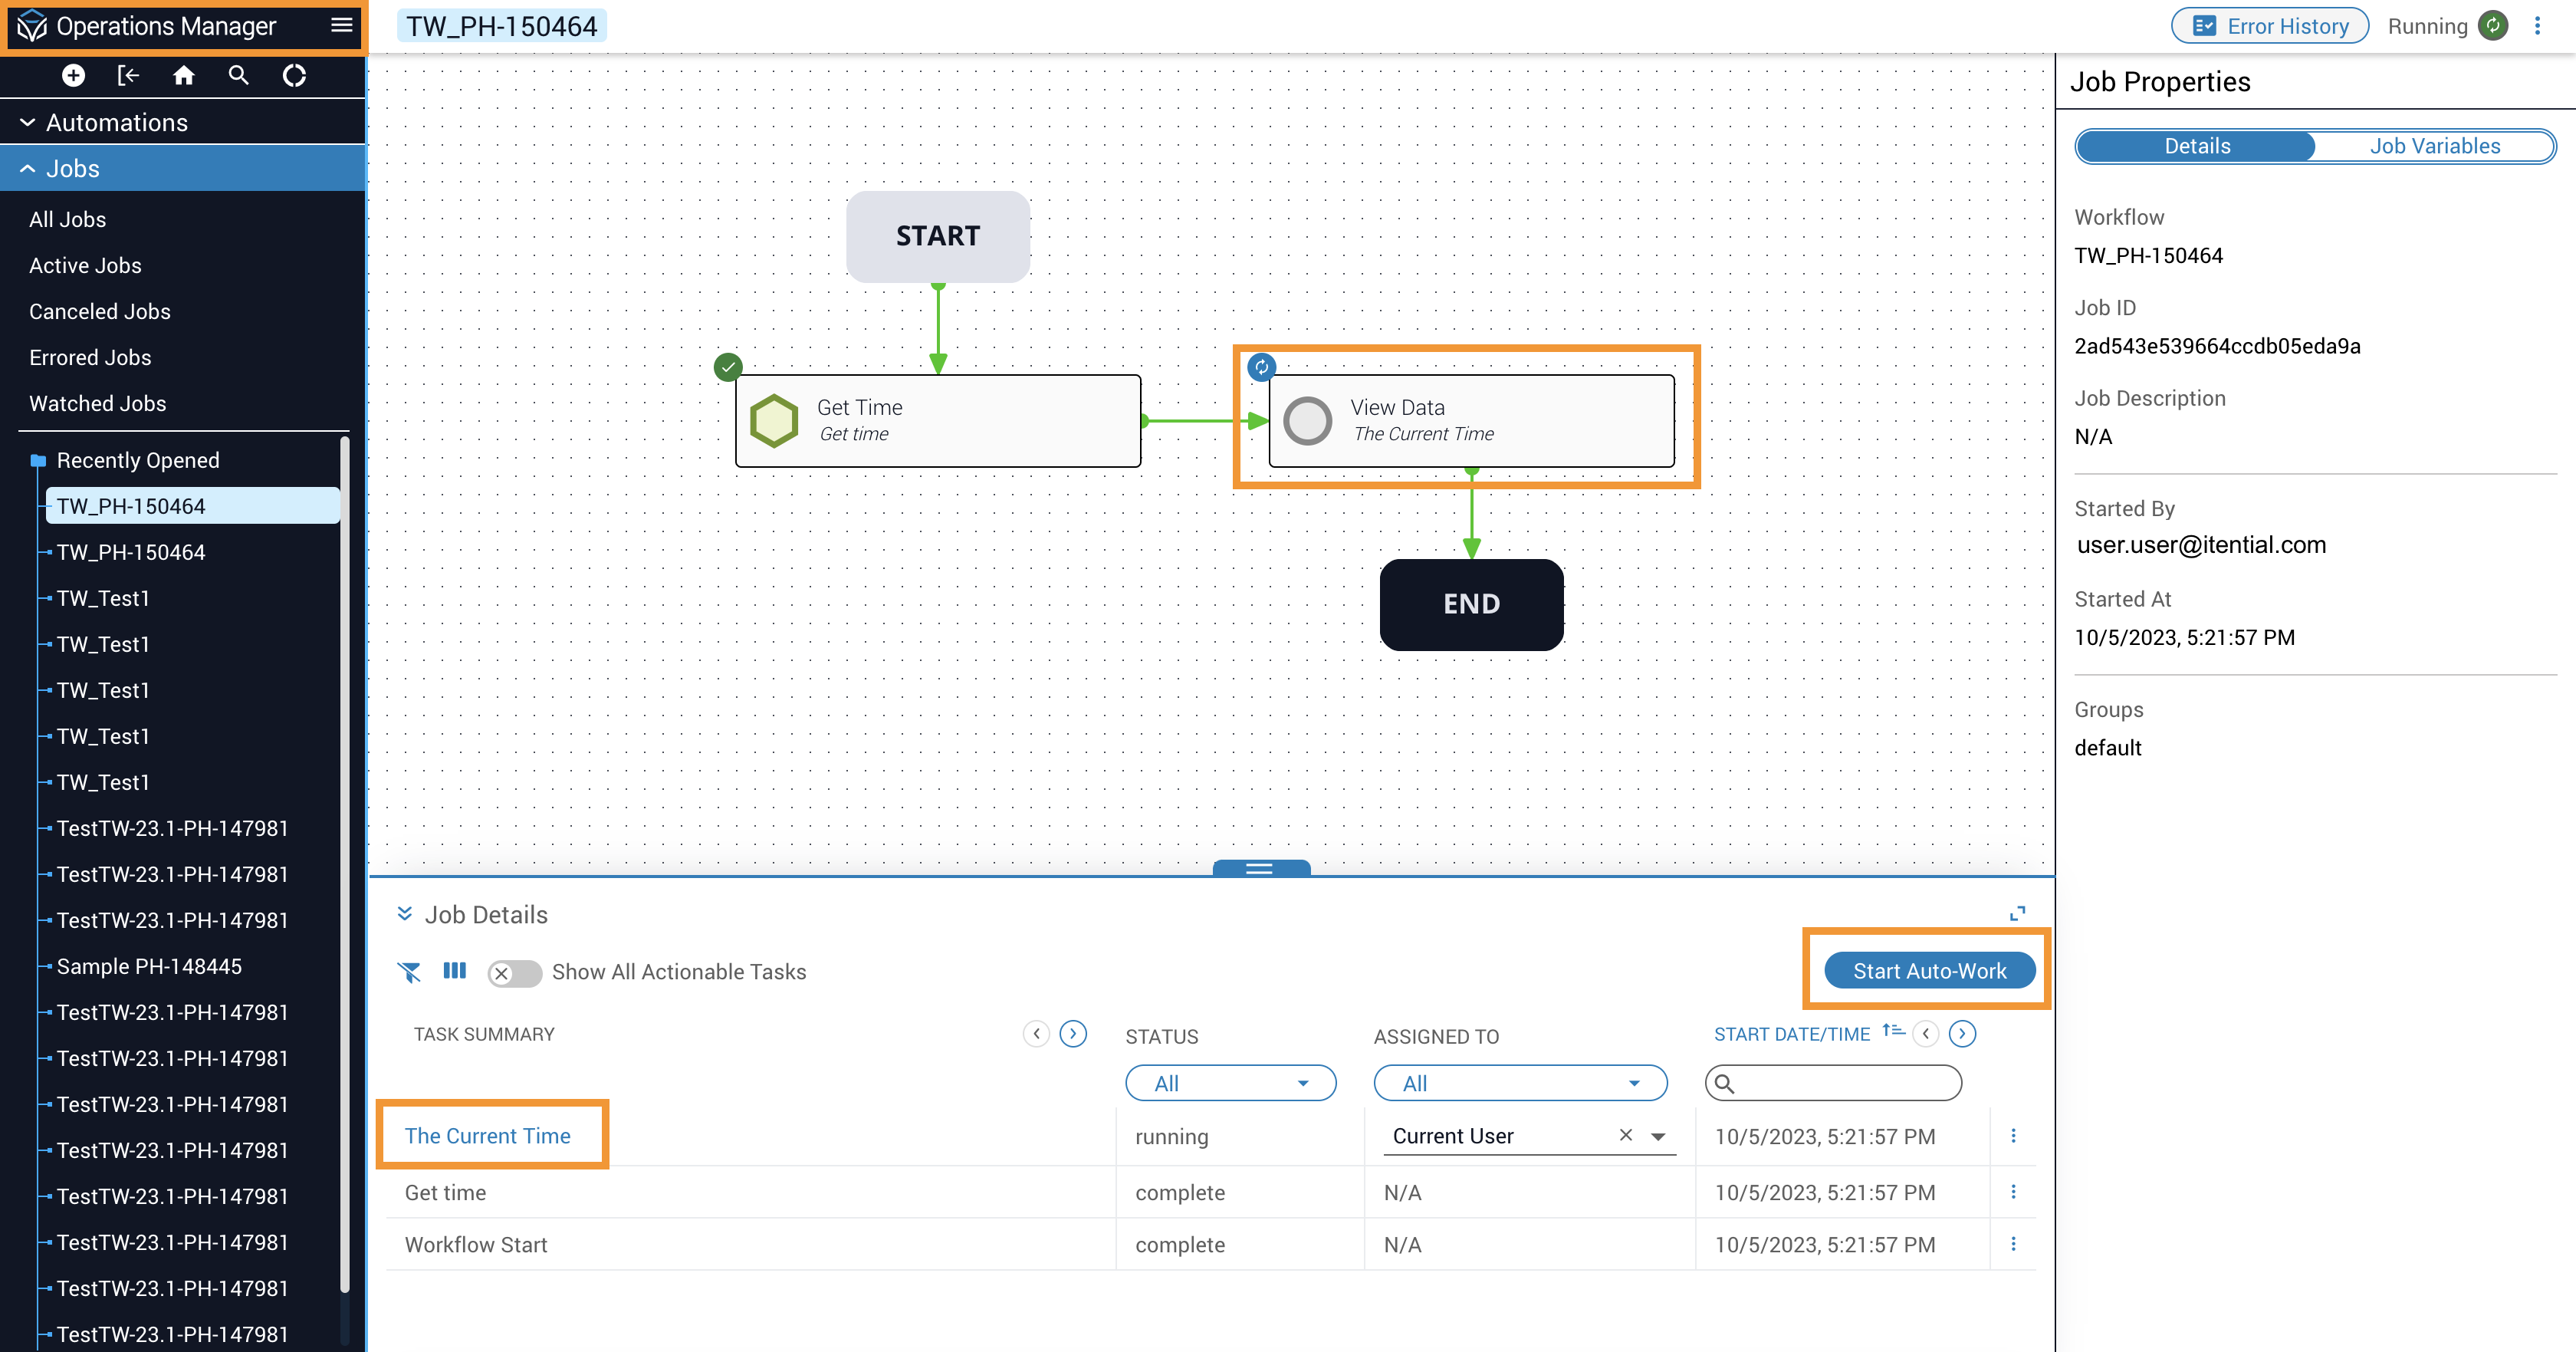Switch to the Job Variables tab
Image resolution: width=2576 pixels, height=1352 pixels.
coord(2434,146)
